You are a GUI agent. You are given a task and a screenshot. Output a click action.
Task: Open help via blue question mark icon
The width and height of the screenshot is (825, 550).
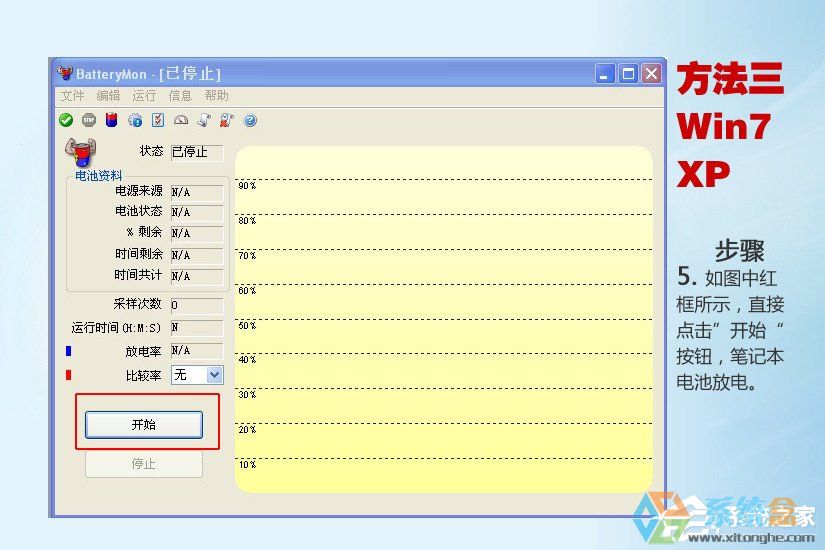click(x=250, y=120)
